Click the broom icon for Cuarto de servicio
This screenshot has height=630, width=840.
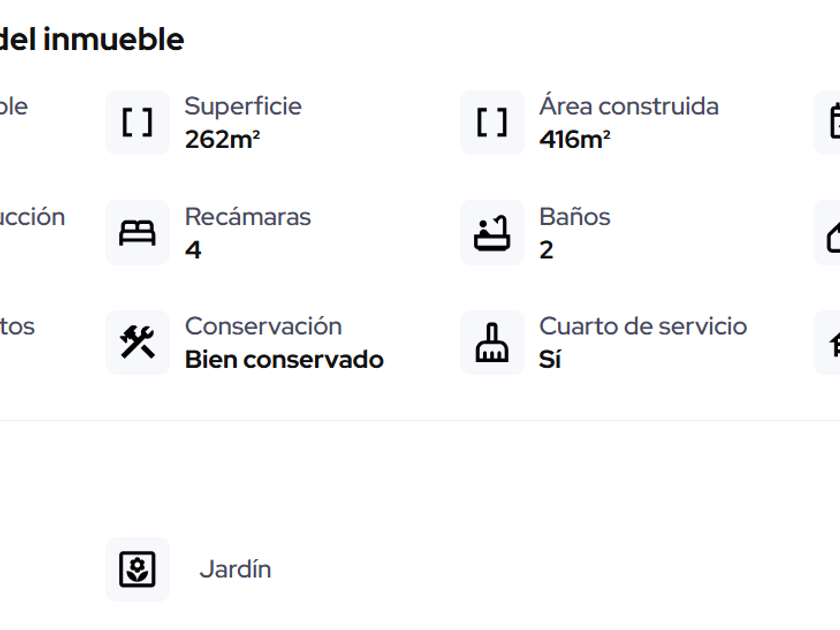click(x=492, y=343)
